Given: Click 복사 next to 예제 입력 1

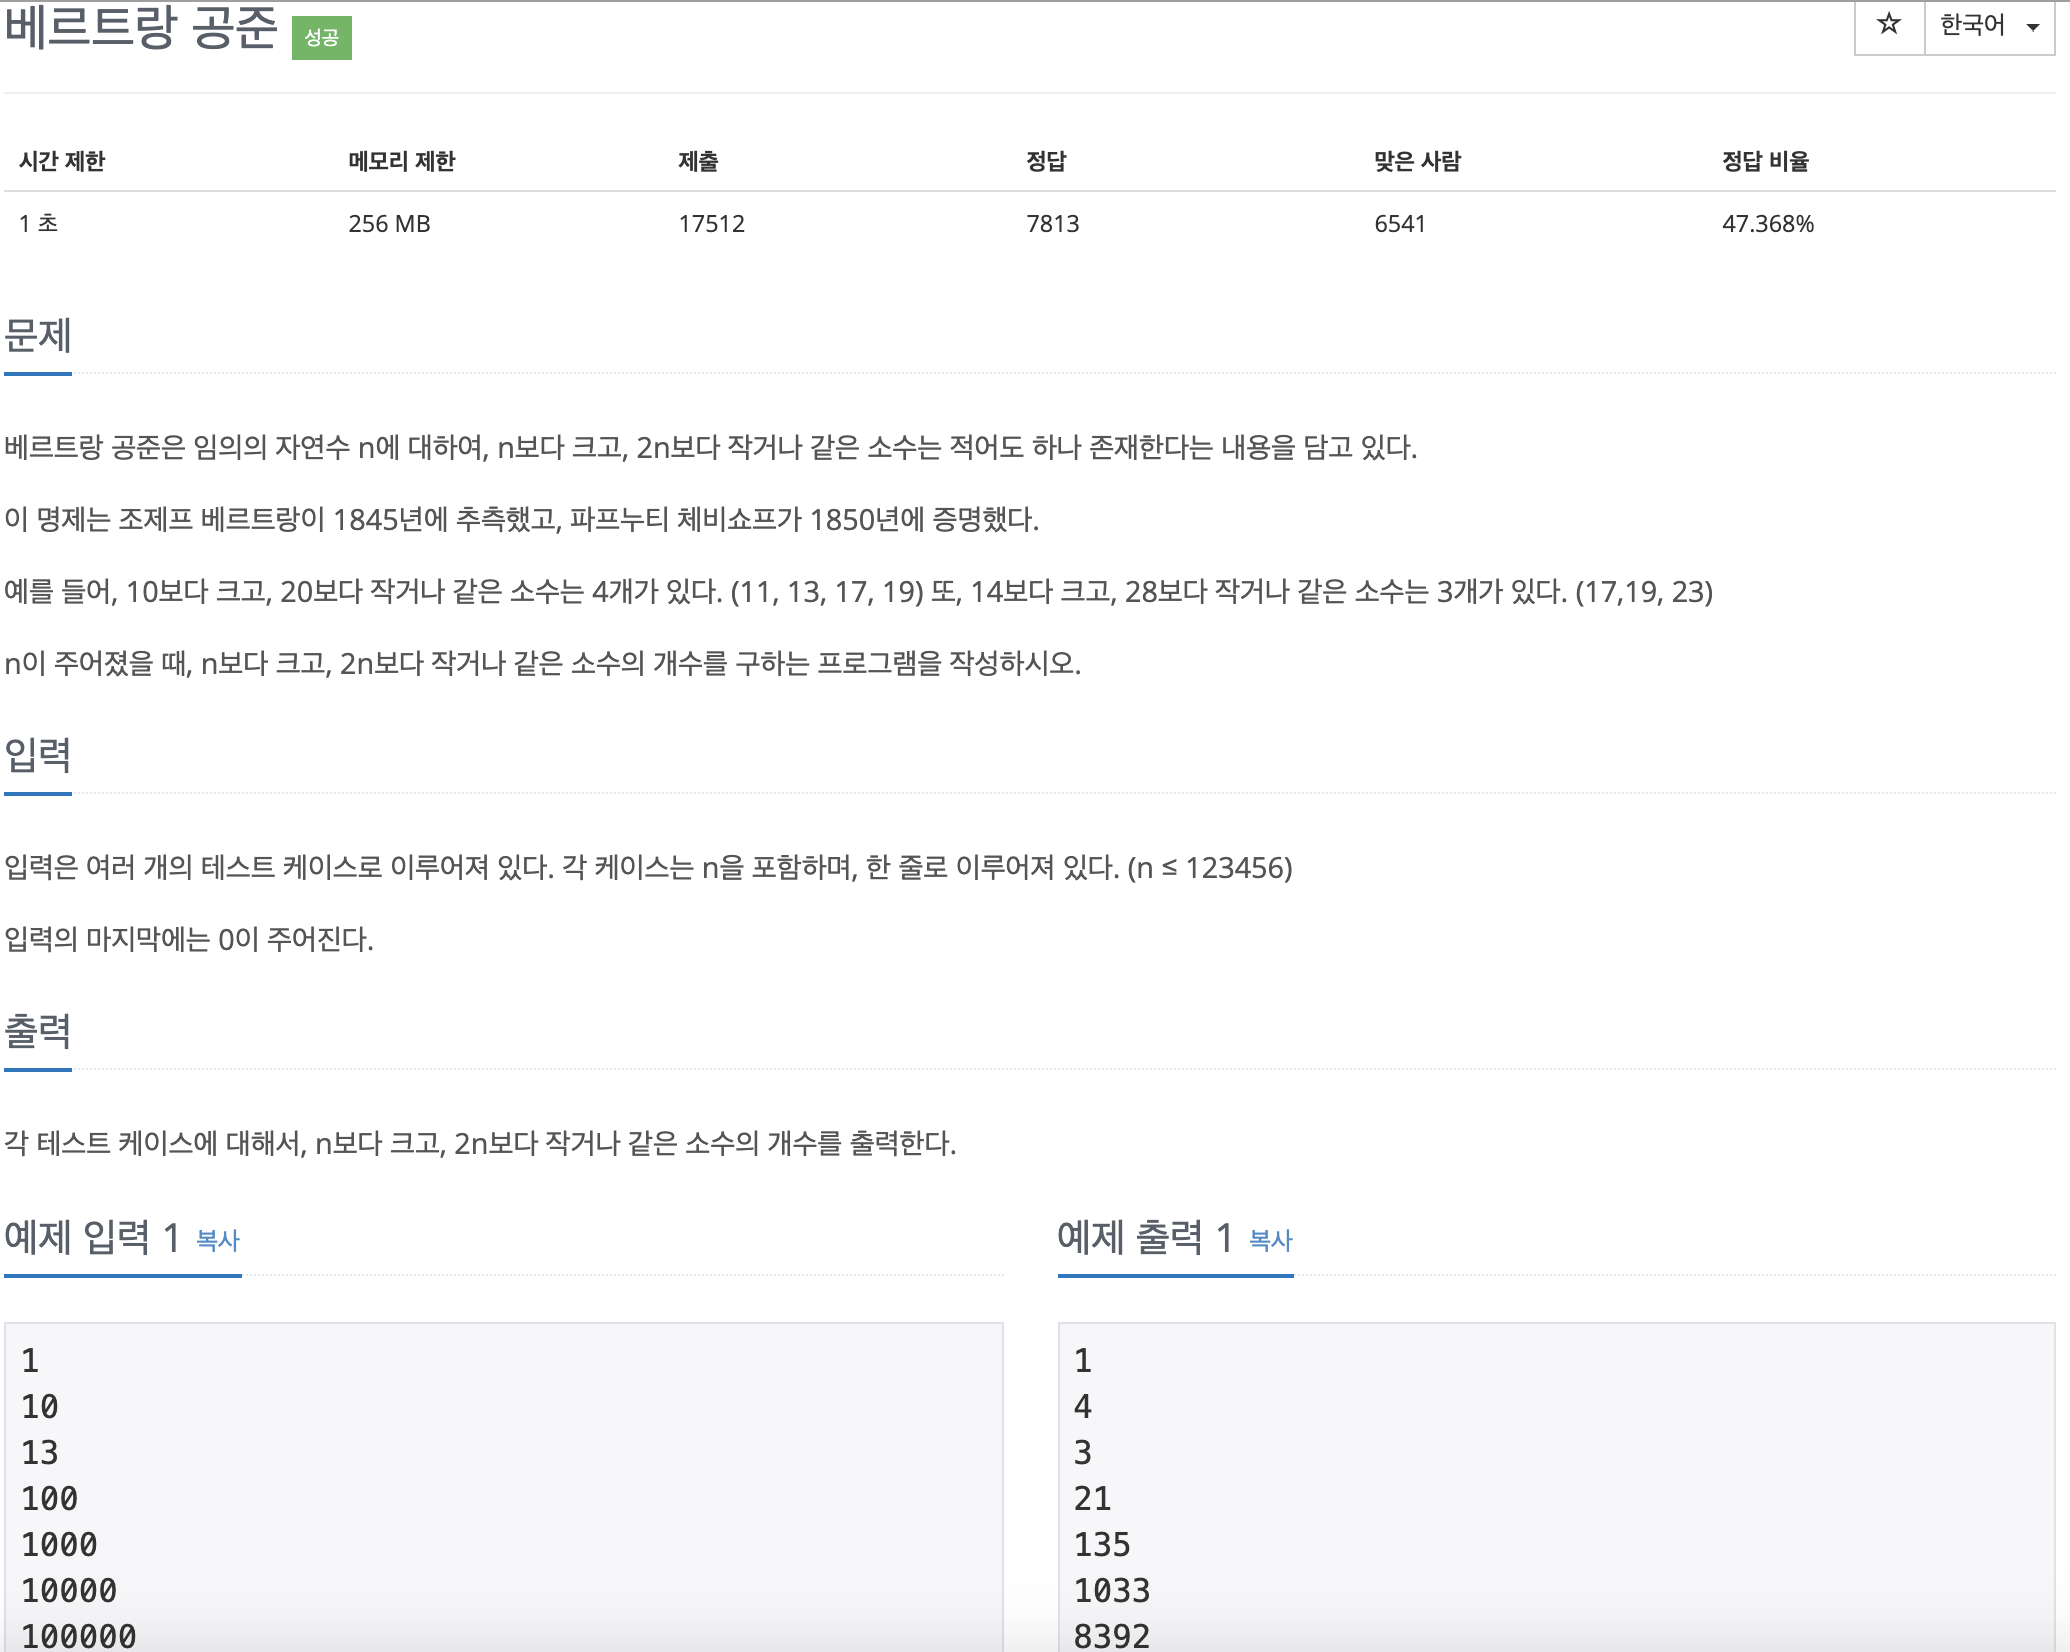Looking at the screenshot, I should click(x=218, y=1241).
